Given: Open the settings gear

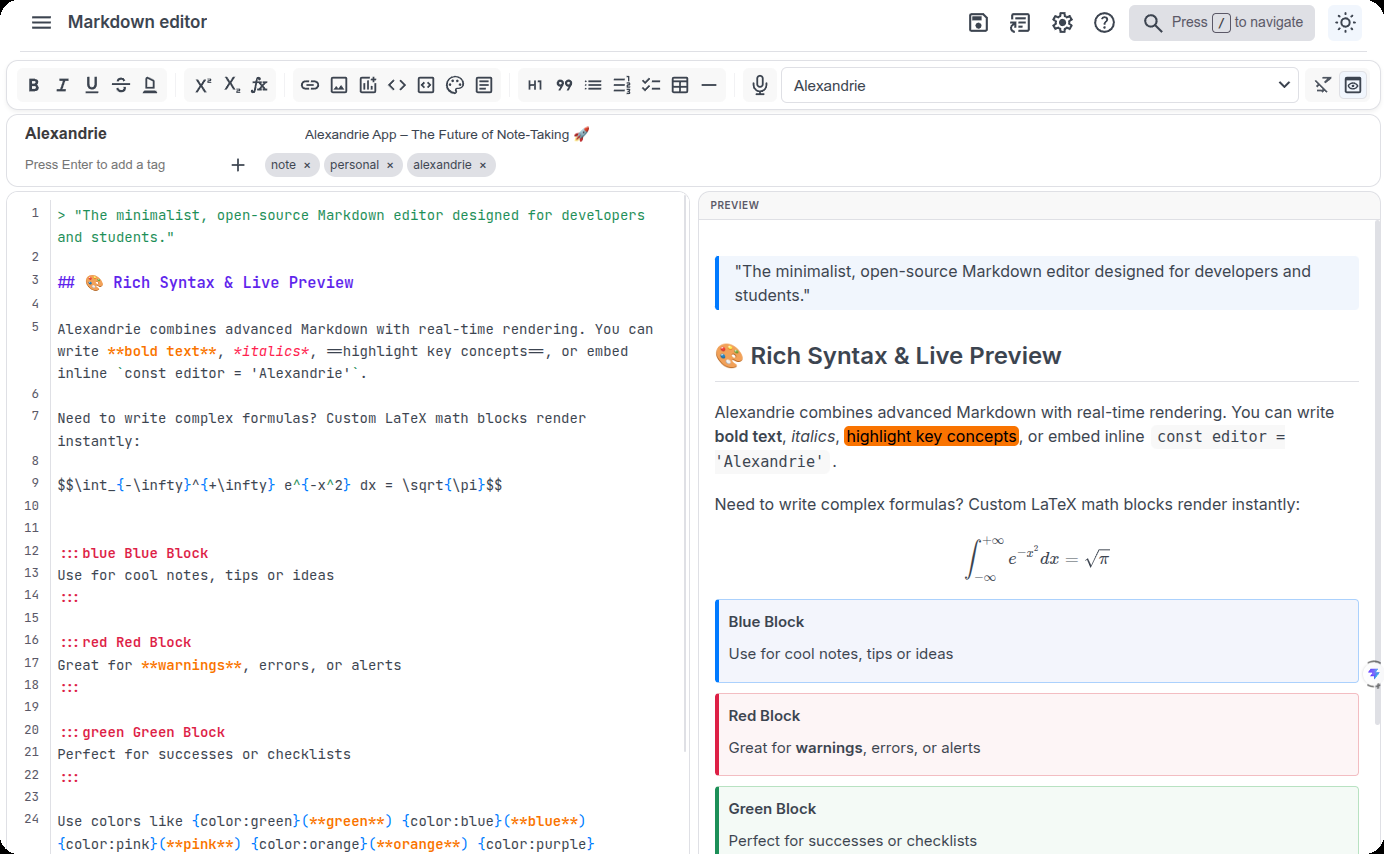Looking at the screenshot, I should [1062, 22].
